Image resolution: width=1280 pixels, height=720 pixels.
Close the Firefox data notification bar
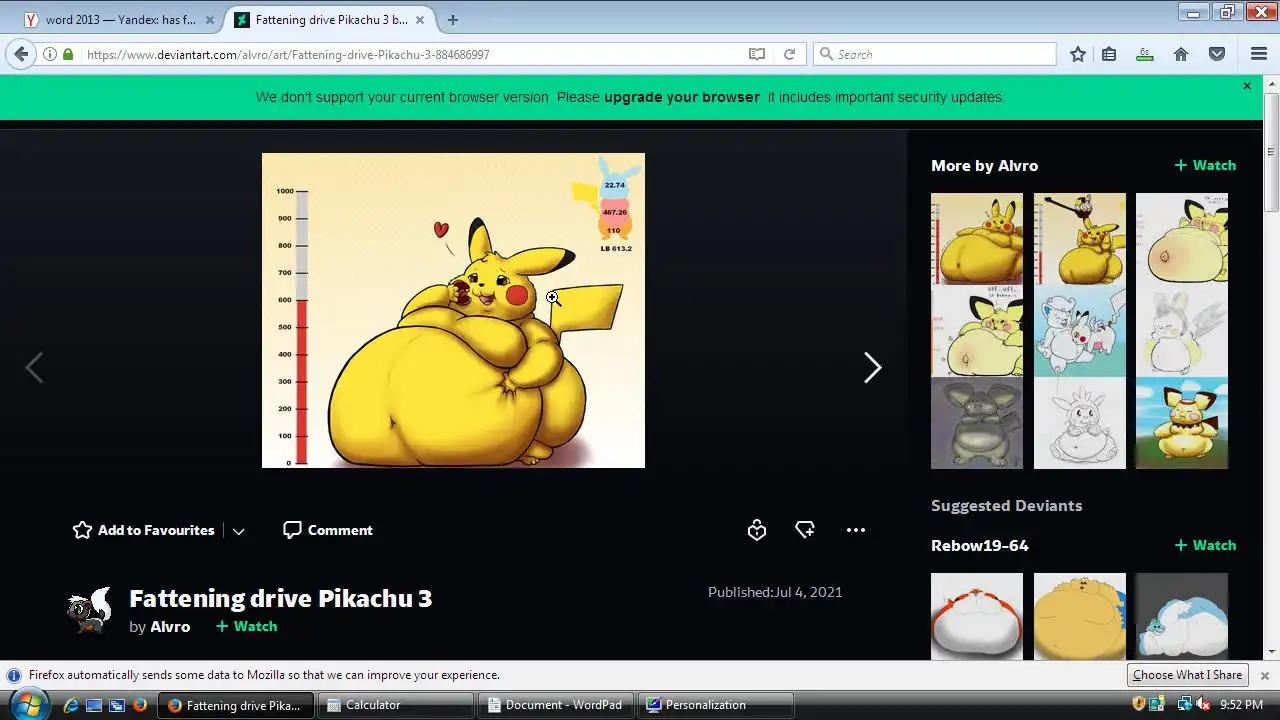(1264, 675)
